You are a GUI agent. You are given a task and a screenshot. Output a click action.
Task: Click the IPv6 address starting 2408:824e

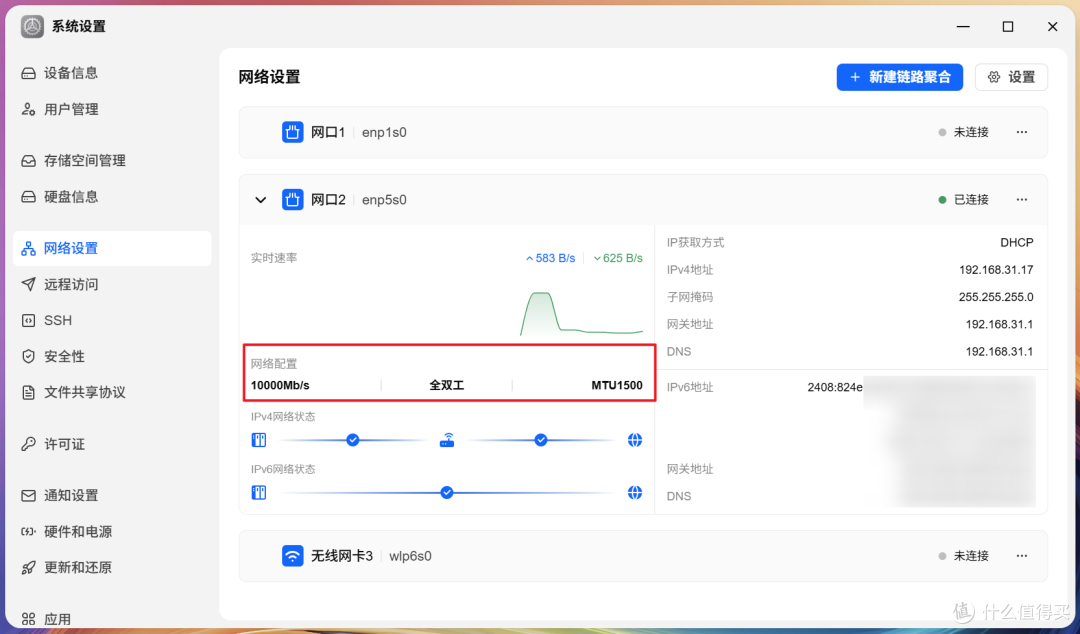835,387
